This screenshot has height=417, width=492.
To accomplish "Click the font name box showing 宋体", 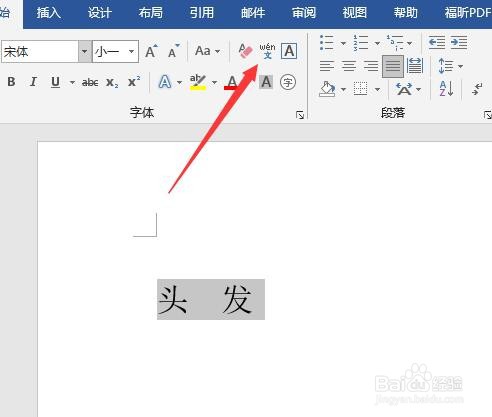I will tap(40, 52).
